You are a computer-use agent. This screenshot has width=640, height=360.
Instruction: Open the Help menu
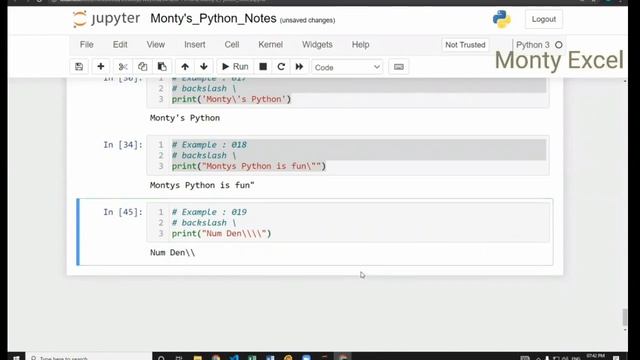point(360,44)
